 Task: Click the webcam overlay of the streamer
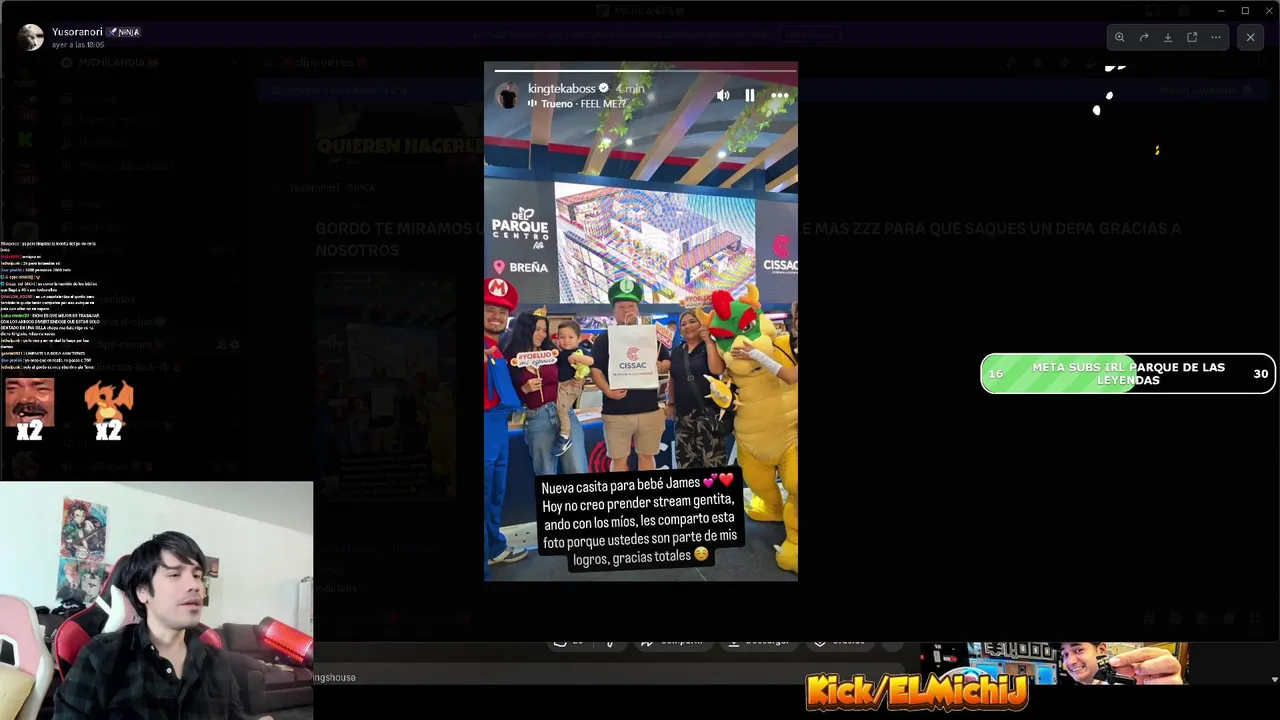(156, 600)
